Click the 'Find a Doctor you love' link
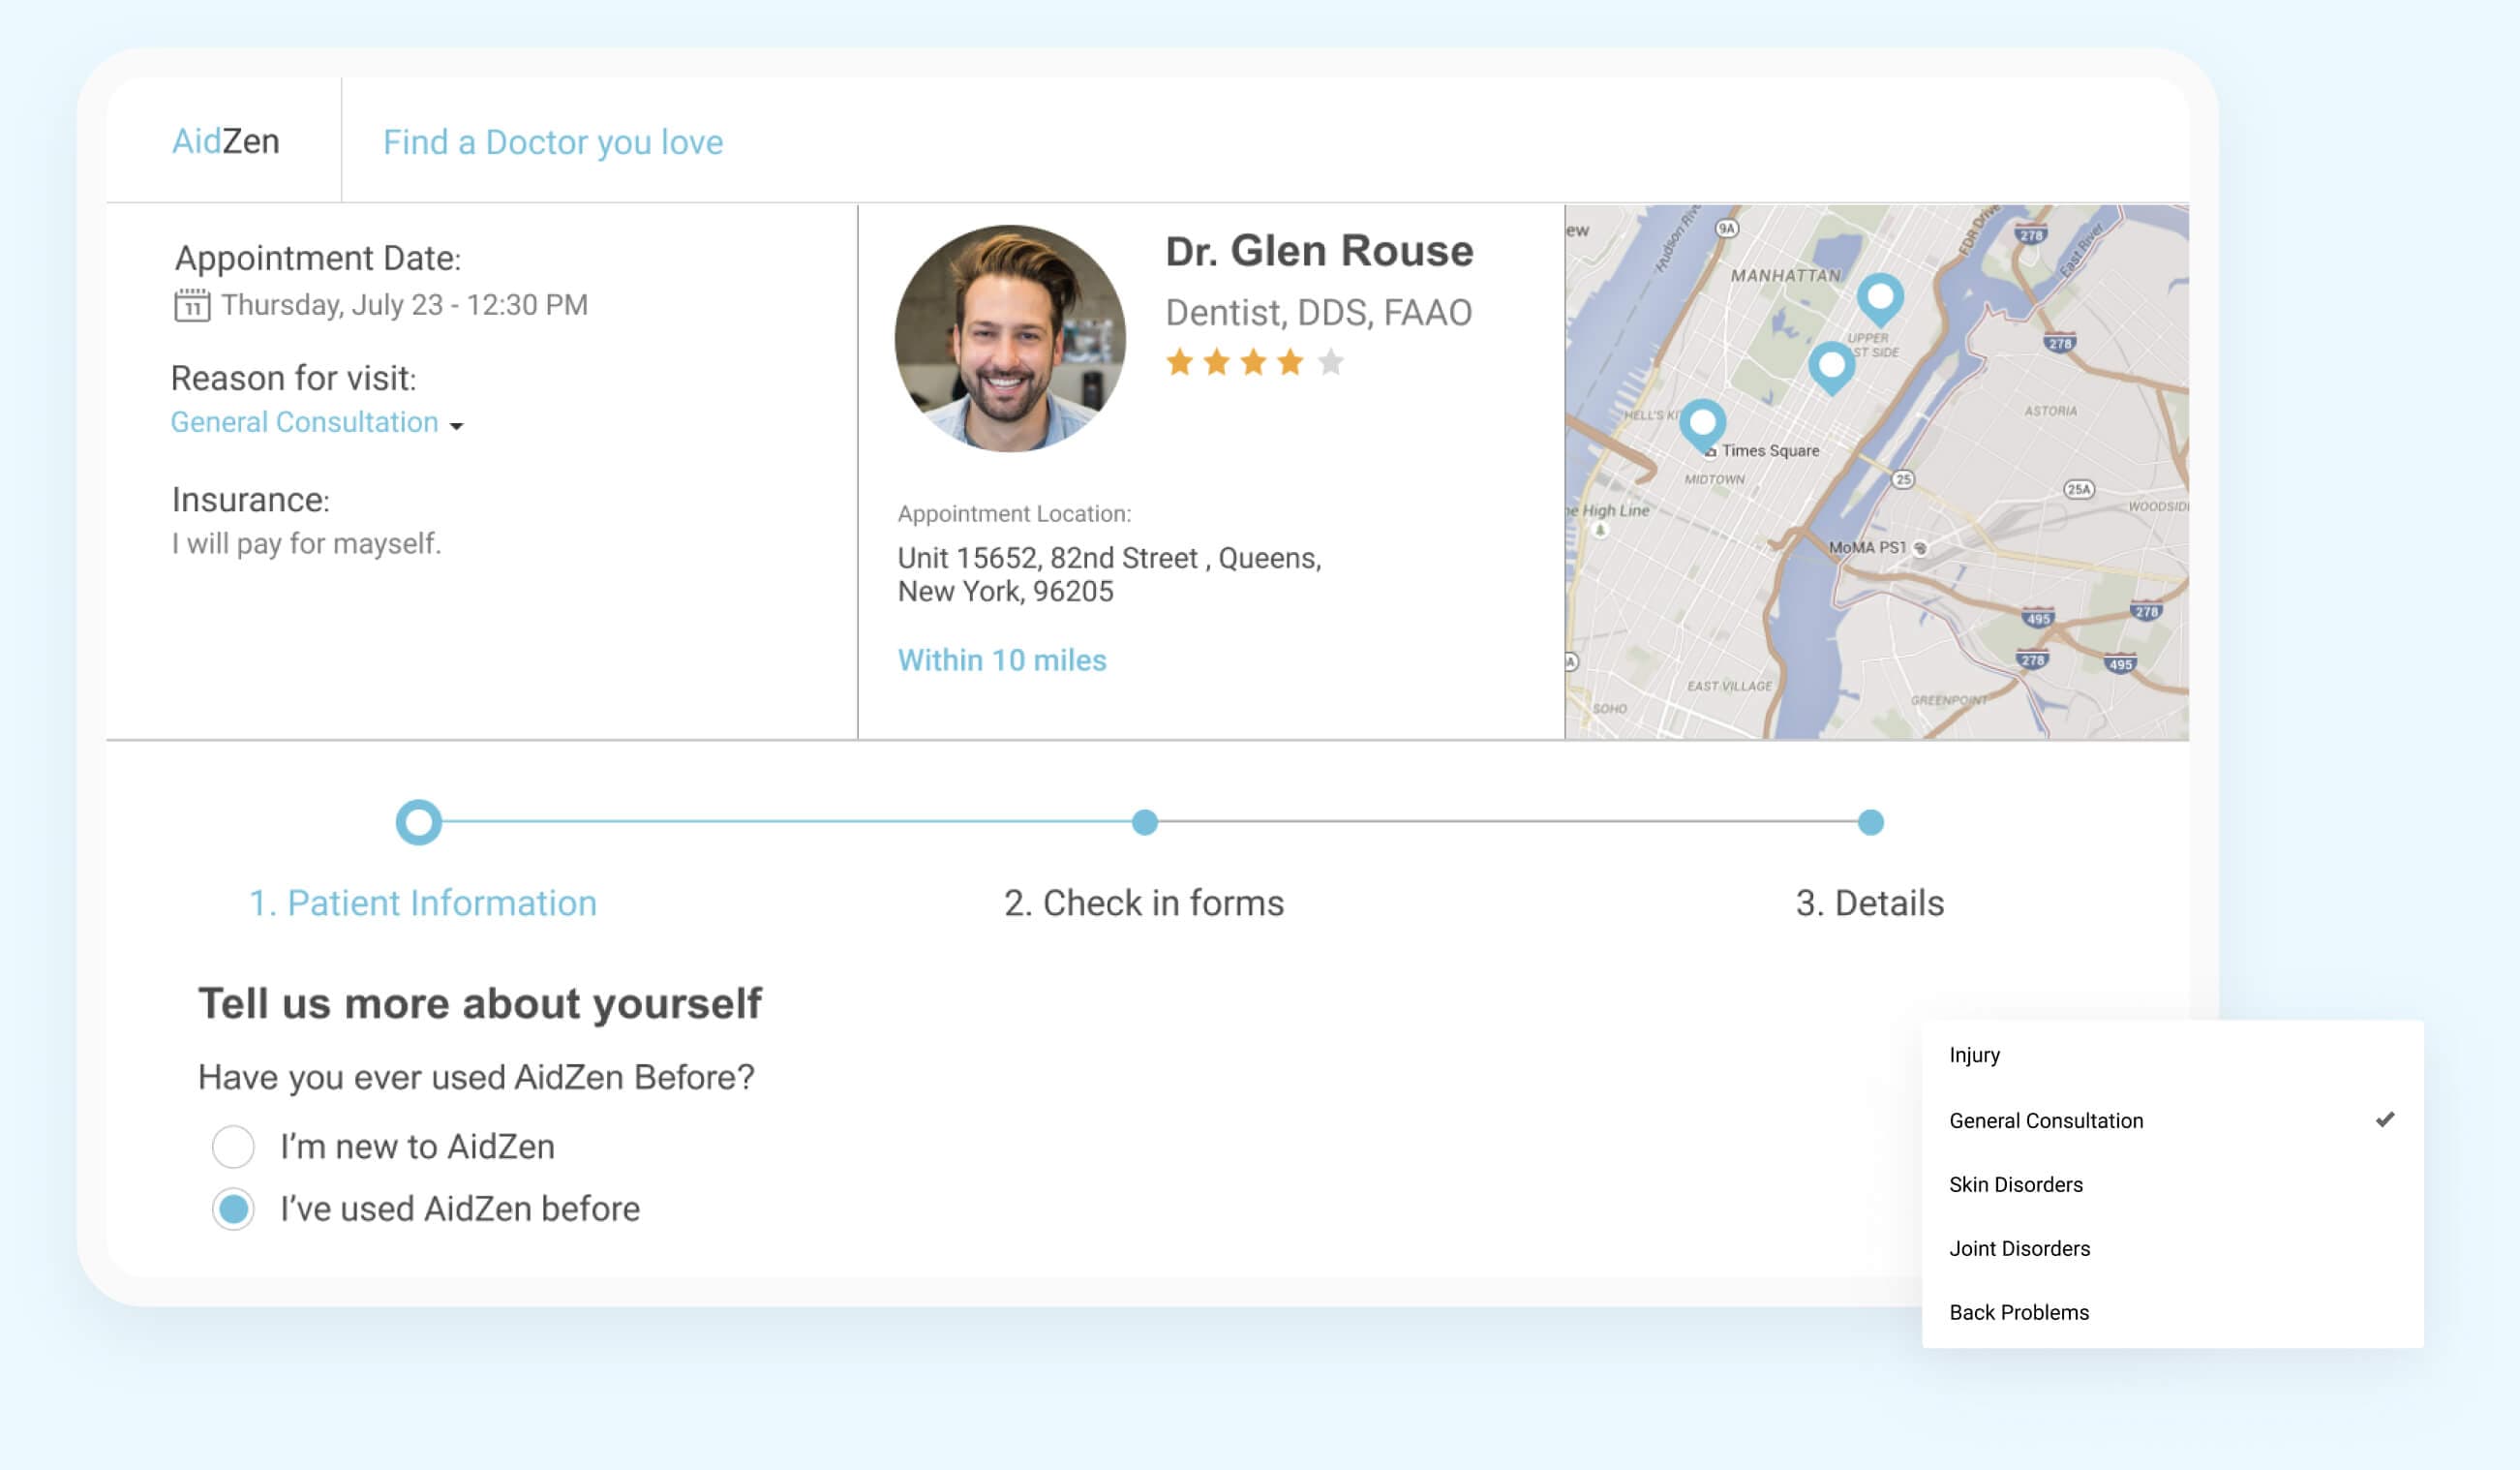Image resolution: width=2520 pixels, height=1470 pixels. point(551,142)
